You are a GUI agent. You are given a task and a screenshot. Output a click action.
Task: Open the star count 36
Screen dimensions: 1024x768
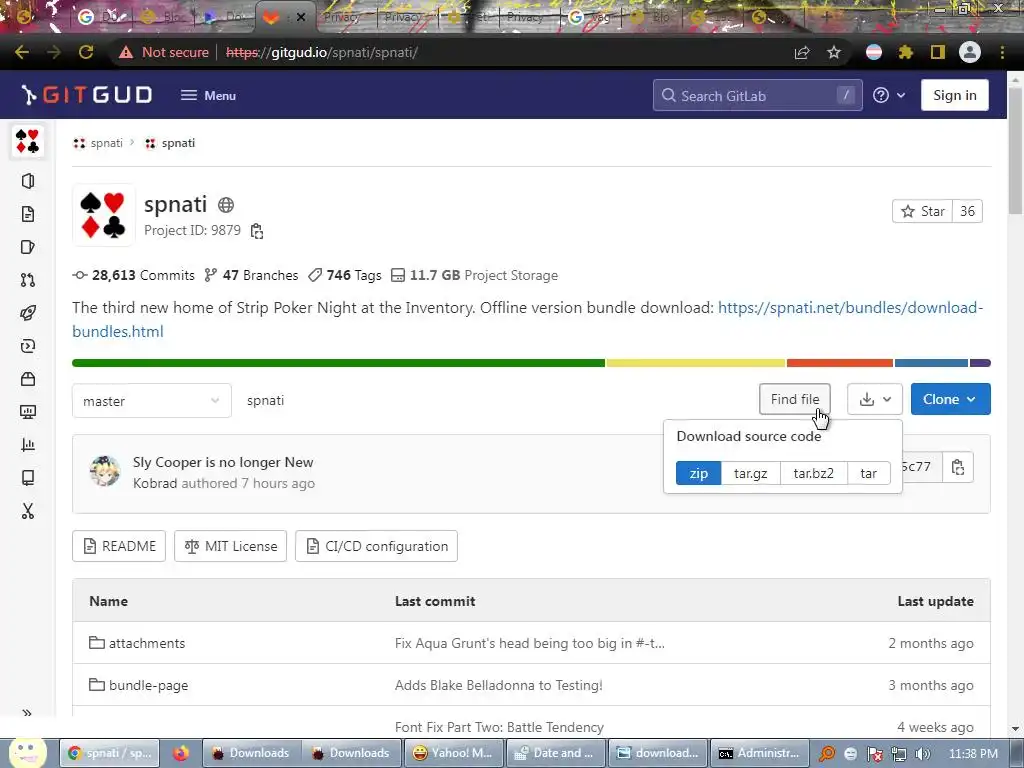pos(967,212)
